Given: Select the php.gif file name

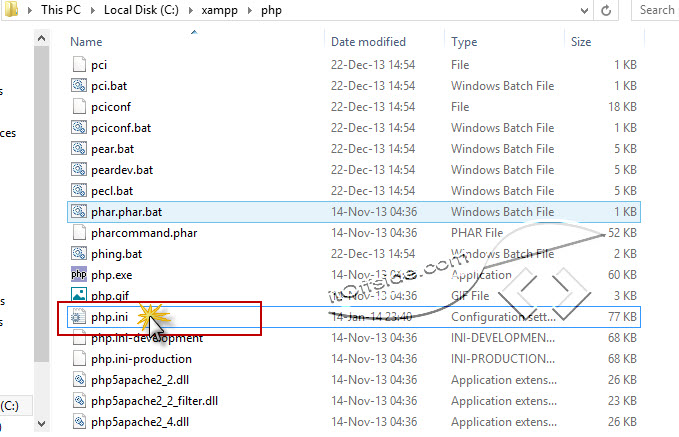Looking at the screenshot, I should 110,296.
